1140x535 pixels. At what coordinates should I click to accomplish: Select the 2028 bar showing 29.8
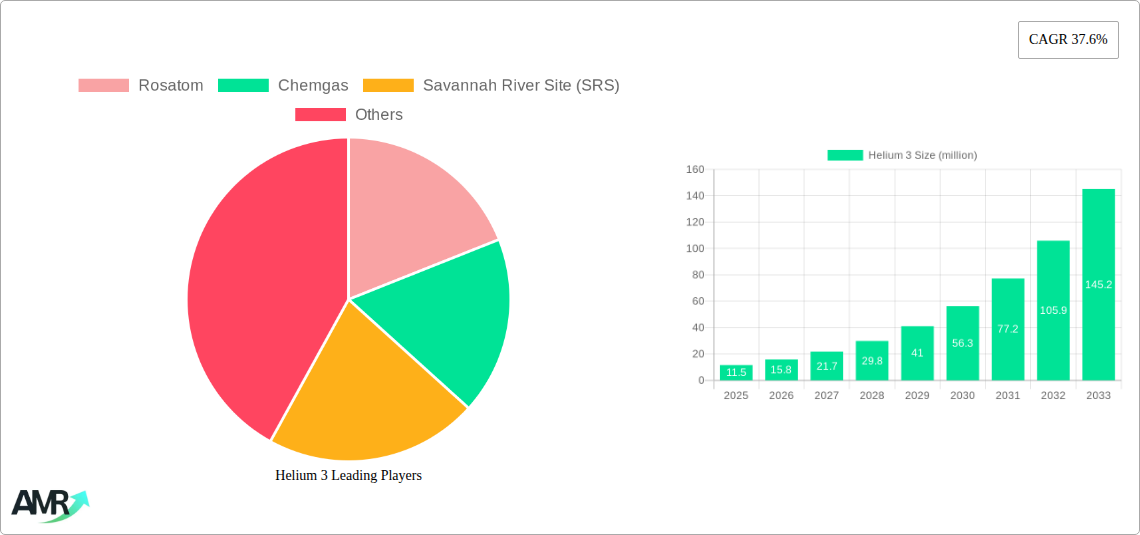[x=871, y=361]
